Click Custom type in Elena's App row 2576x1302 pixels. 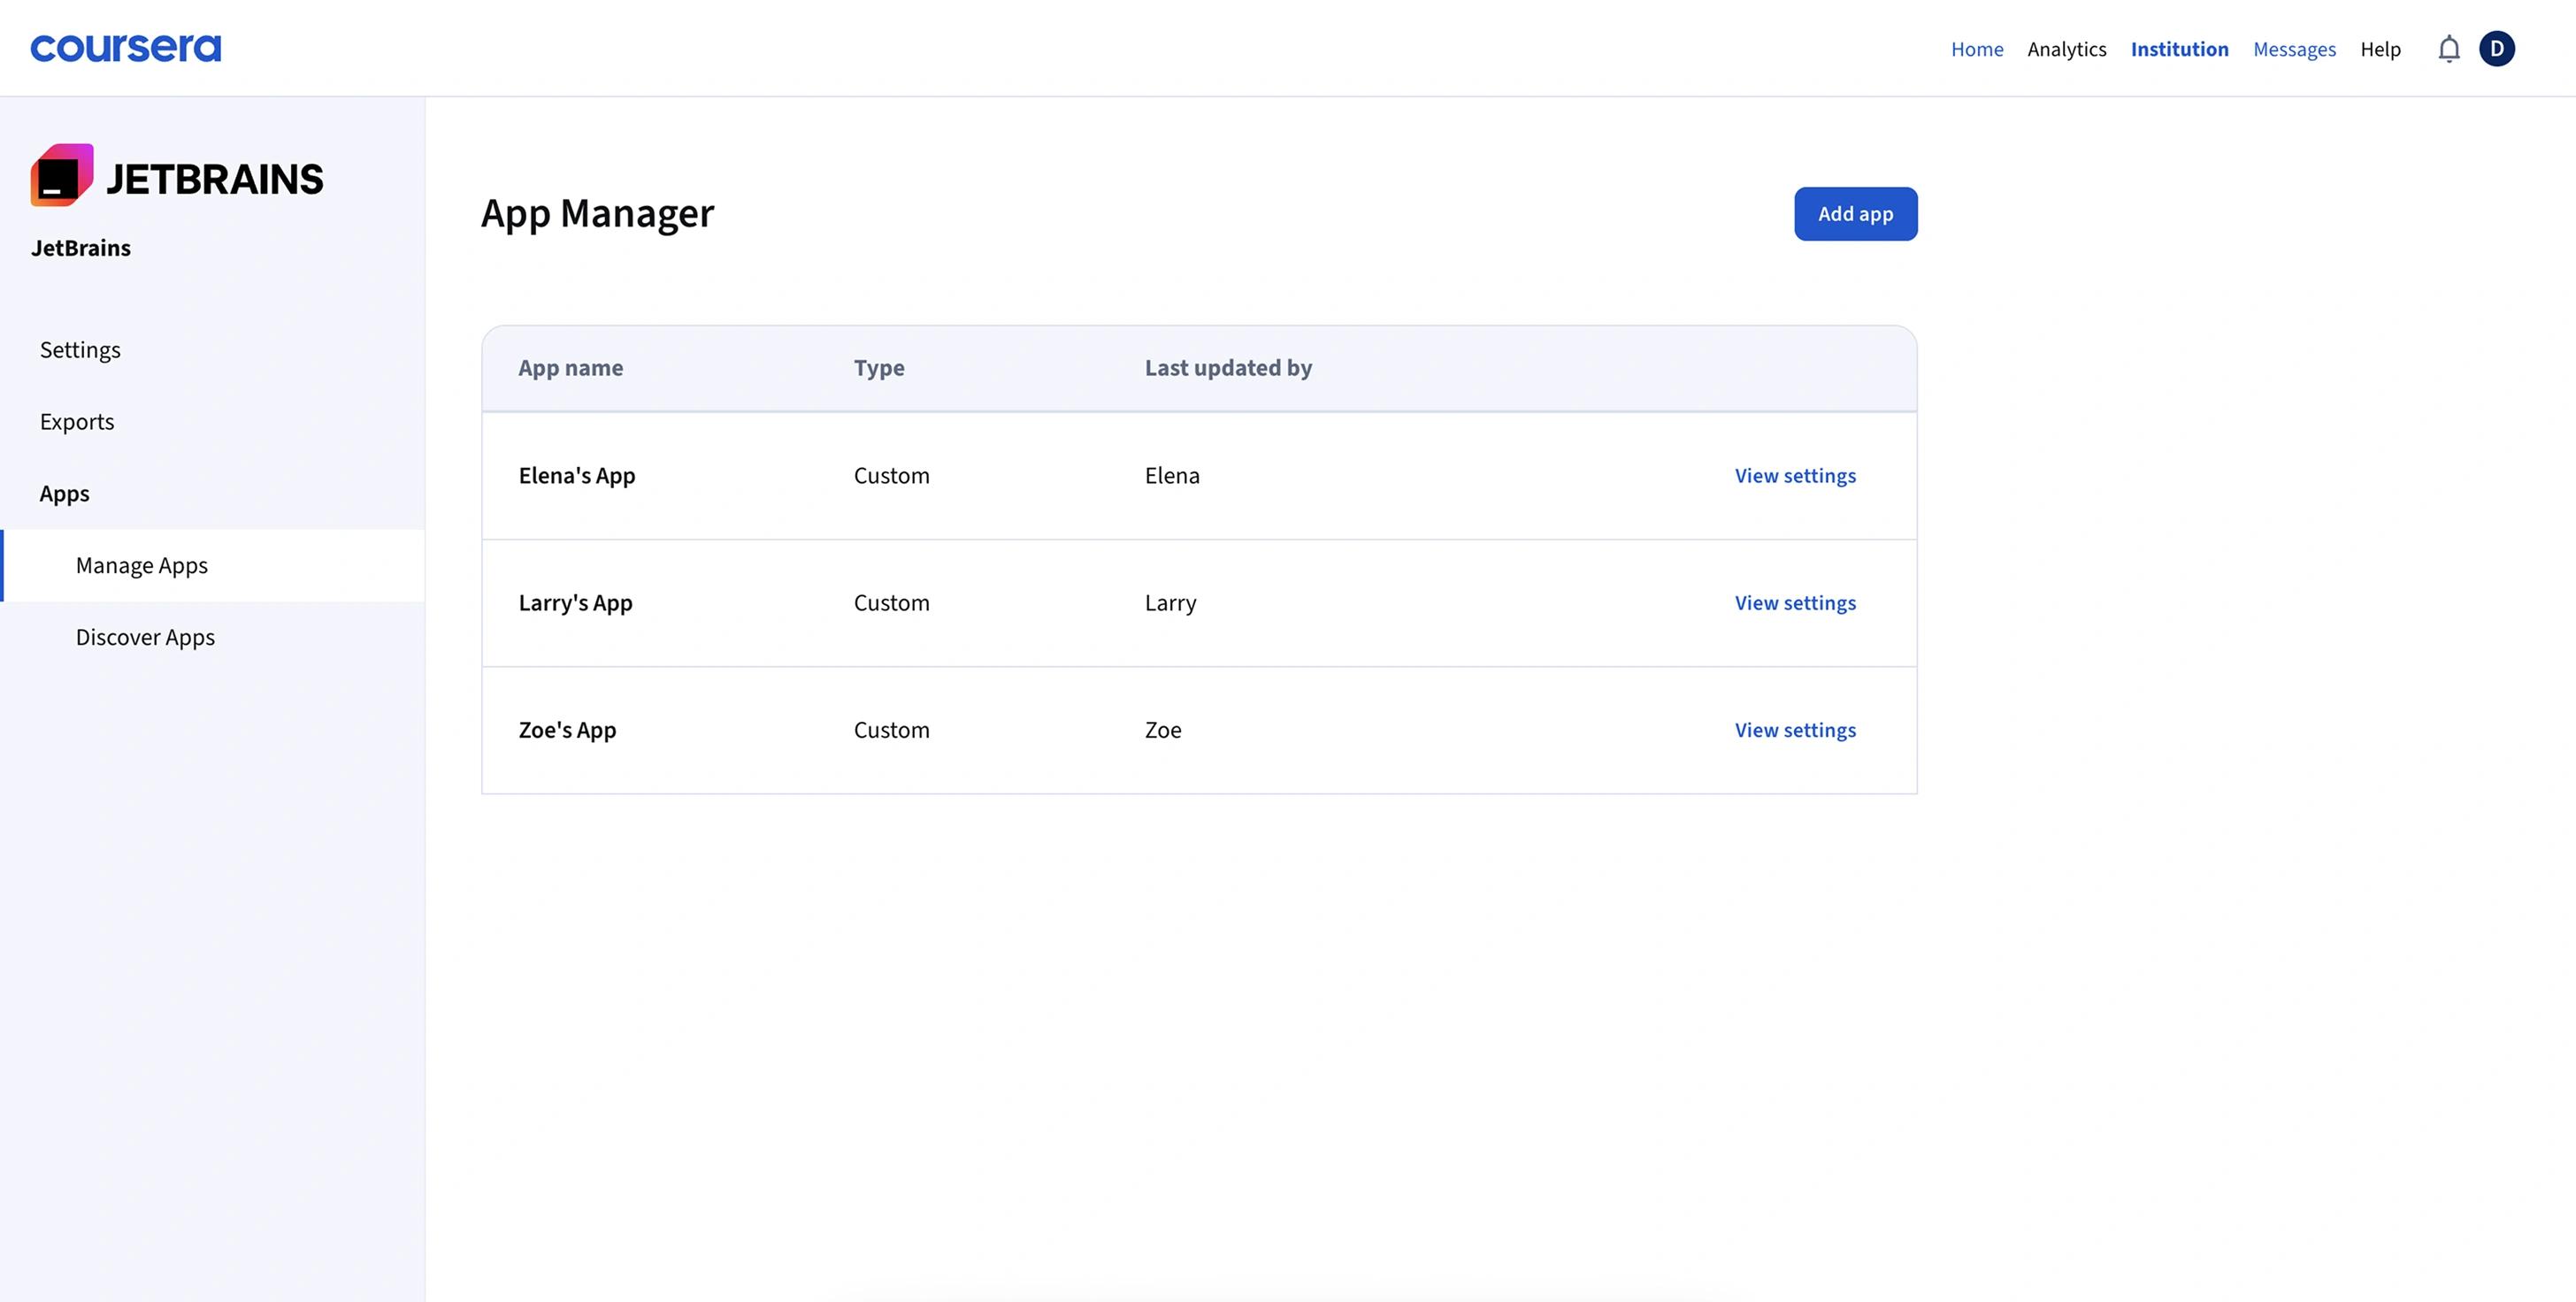tap(891, 476)
